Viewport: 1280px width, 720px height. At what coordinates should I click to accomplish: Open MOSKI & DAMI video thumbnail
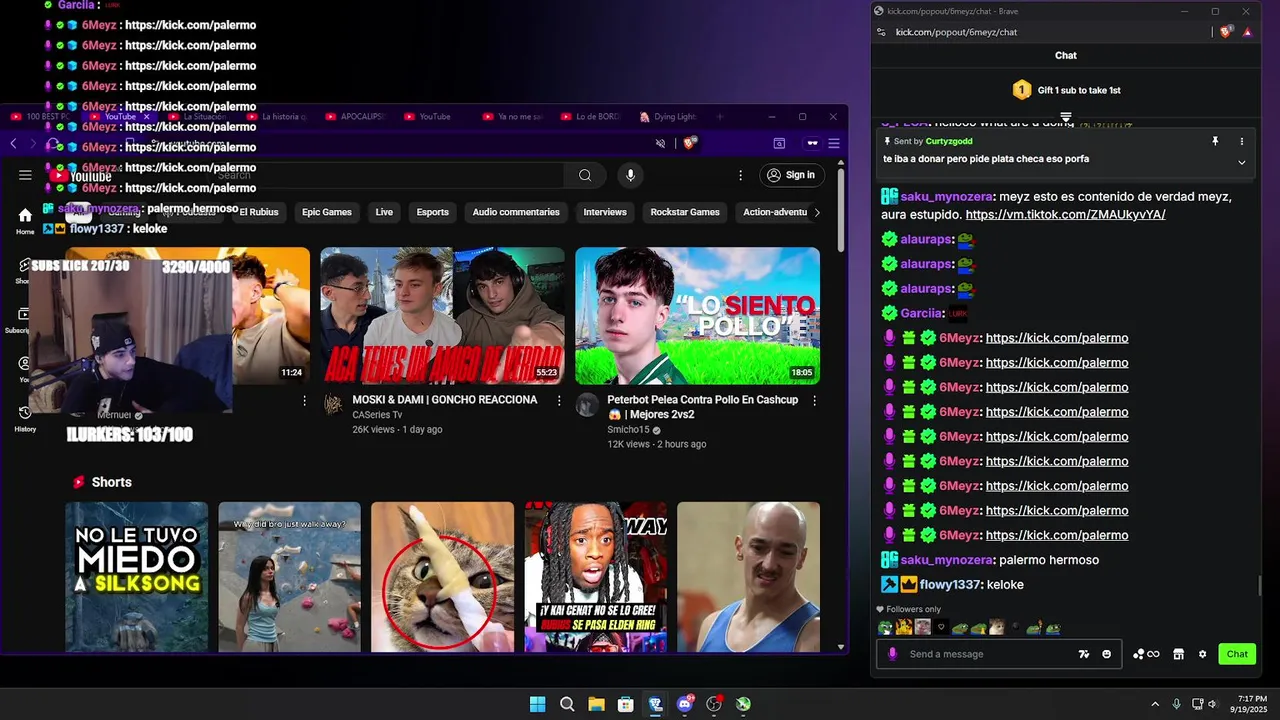click(442, 316)
